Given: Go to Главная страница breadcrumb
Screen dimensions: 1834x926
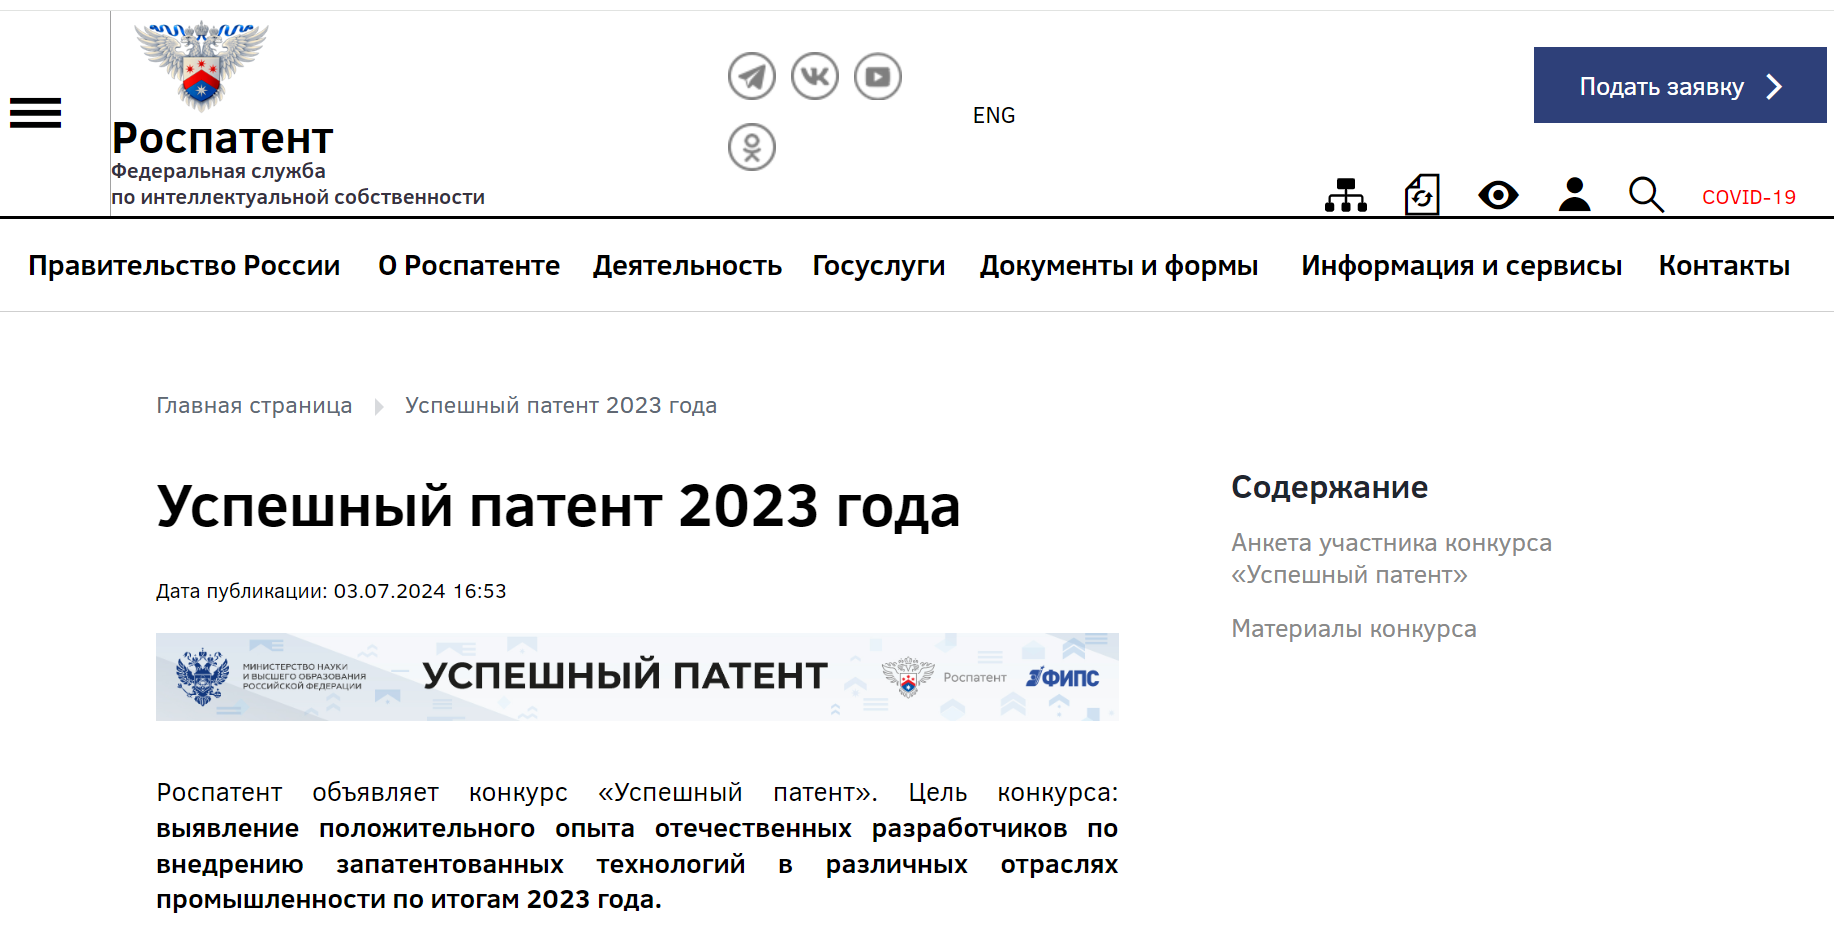Looking at the screenshot, I should coord(254,406).
